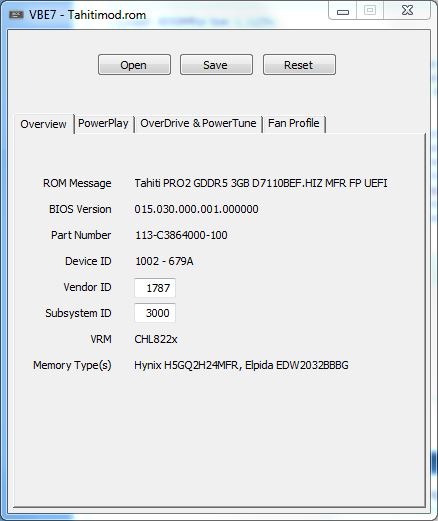Click the Memory Type(s) label
The height and width of the screenshot is (521, 438).
coord(72,365)
